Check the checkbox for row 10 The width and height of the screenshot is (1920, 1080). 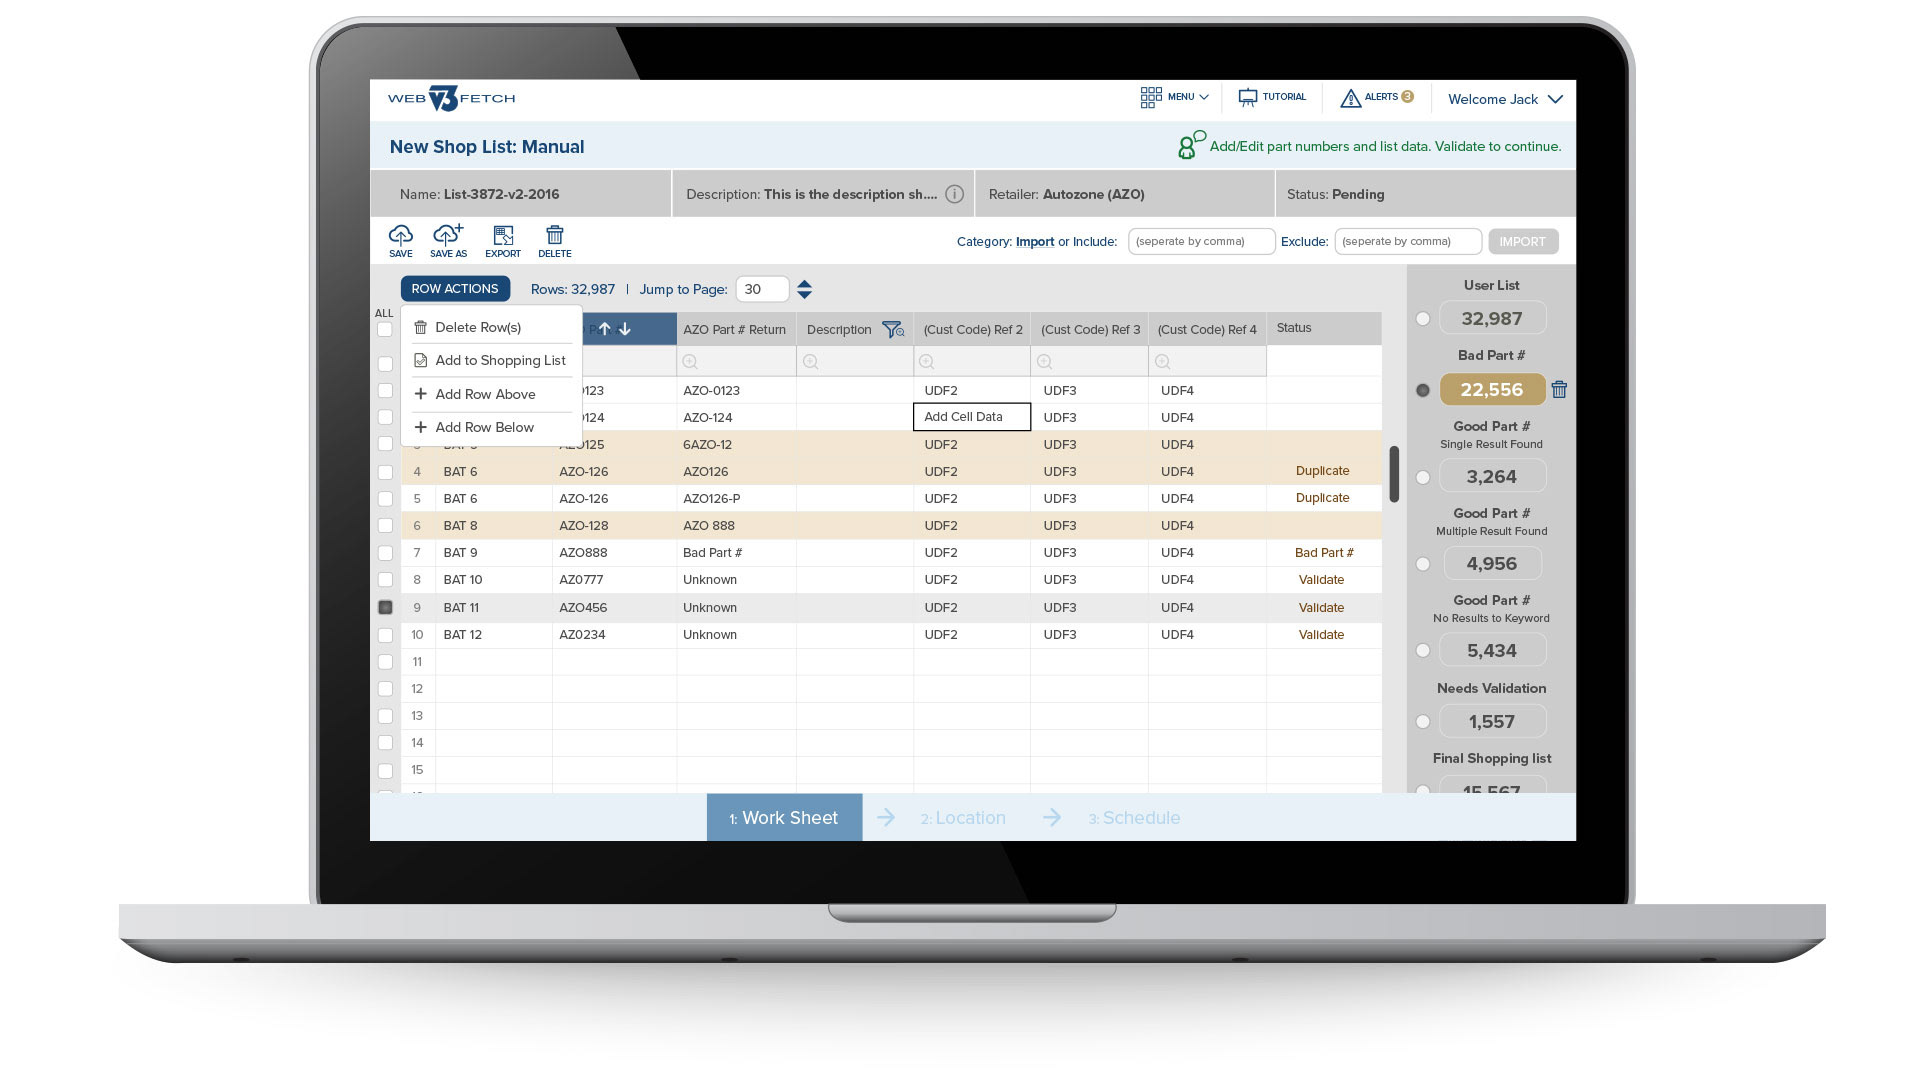click(x=385, y=635)
